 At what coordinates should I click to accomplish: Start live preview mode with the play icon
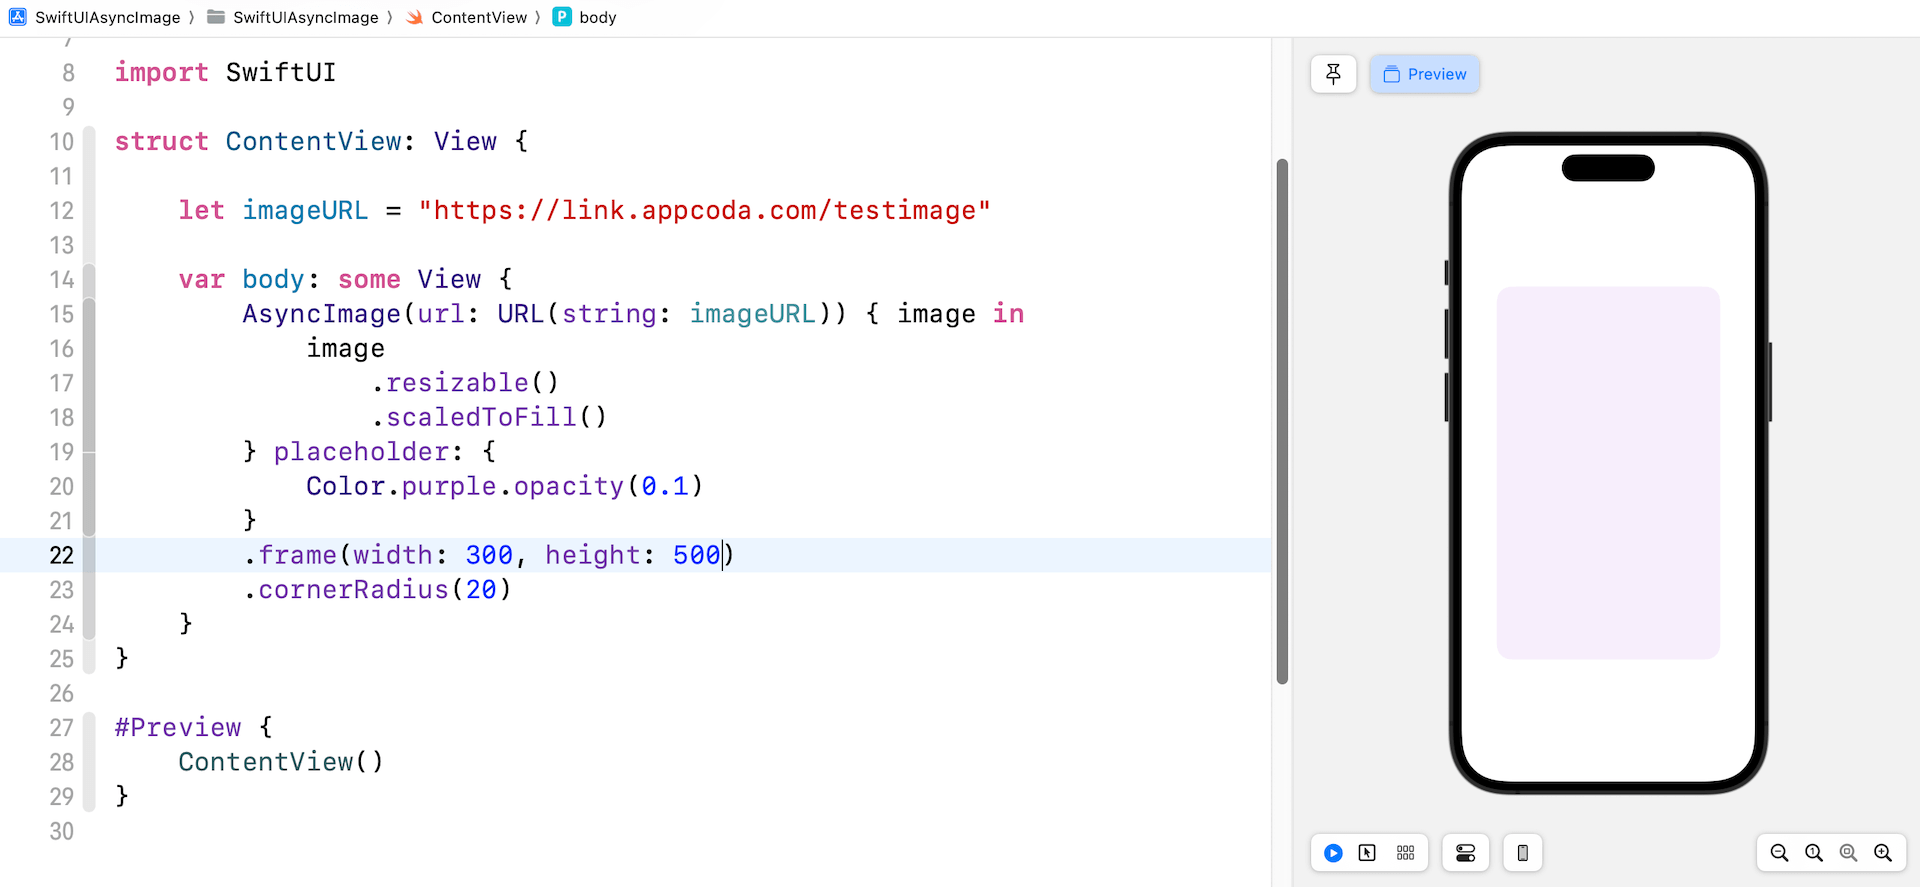click(1333, 853)
